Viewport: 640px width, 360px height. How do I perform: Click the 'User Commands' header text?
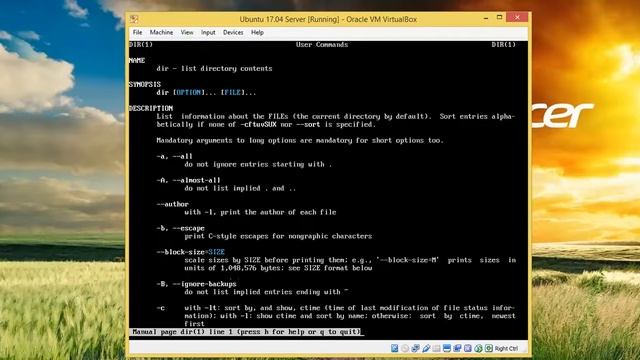pos(322,44)
